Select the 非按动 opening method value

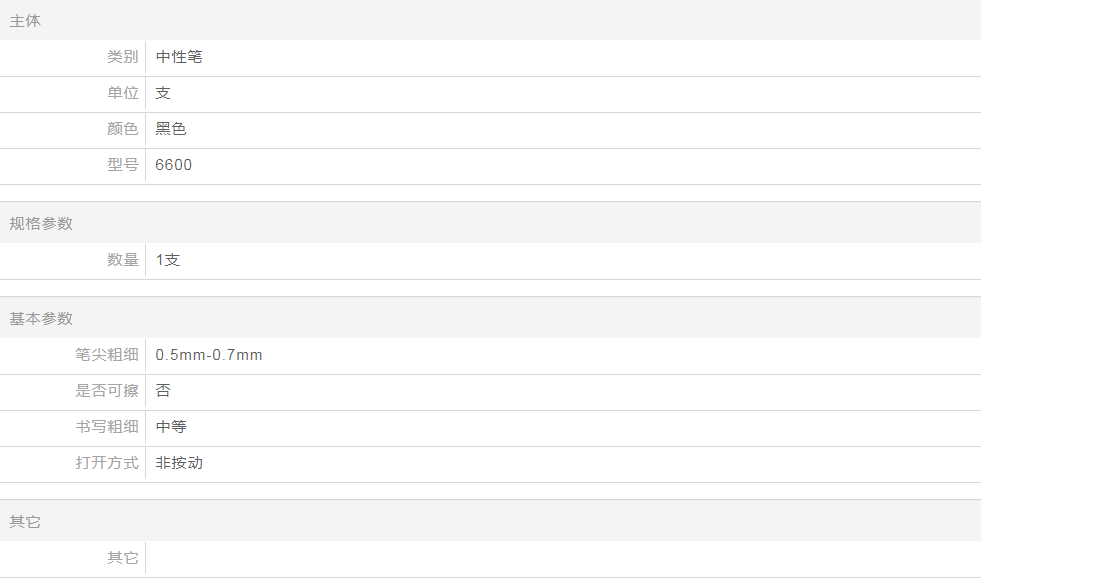click(x=179, y=463)
